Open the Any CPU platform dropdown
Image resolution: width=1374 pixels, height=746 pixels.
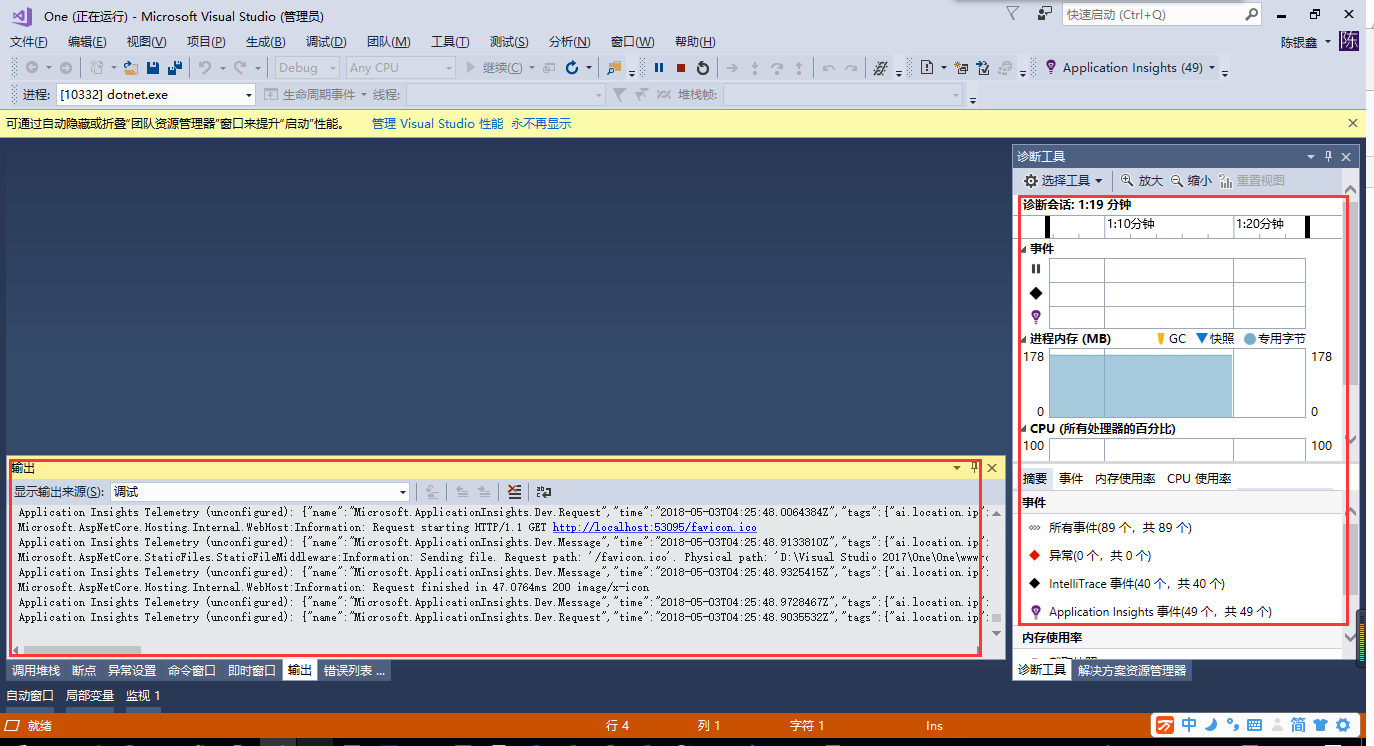pos(400,68)
